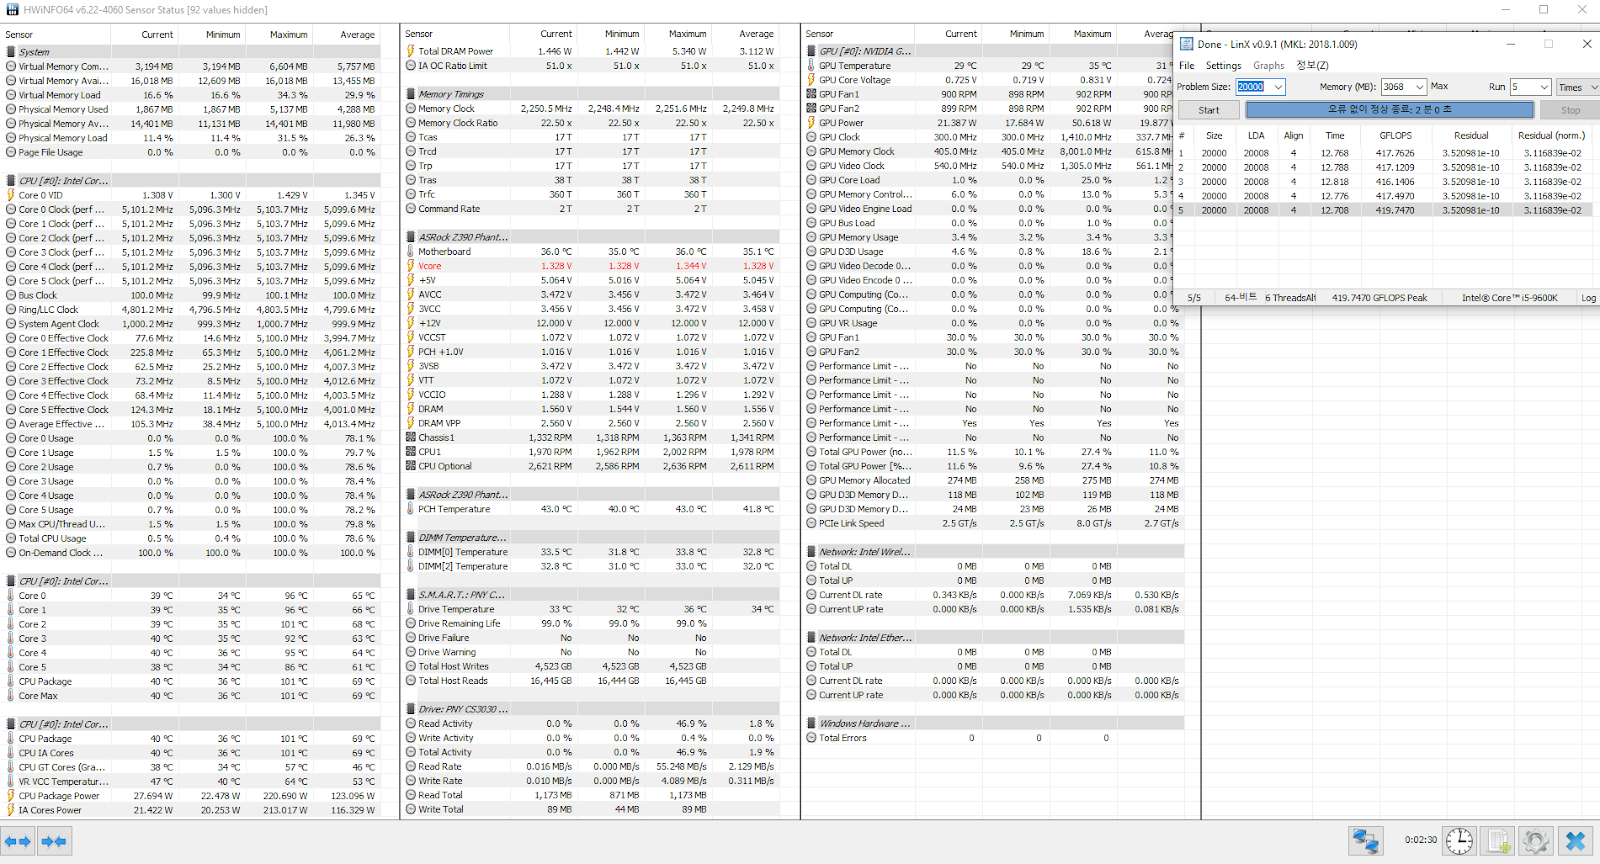Viewport: 1600px width, 864px height.
Task: Click the Start button in LinX
Action: point(1209,110)
